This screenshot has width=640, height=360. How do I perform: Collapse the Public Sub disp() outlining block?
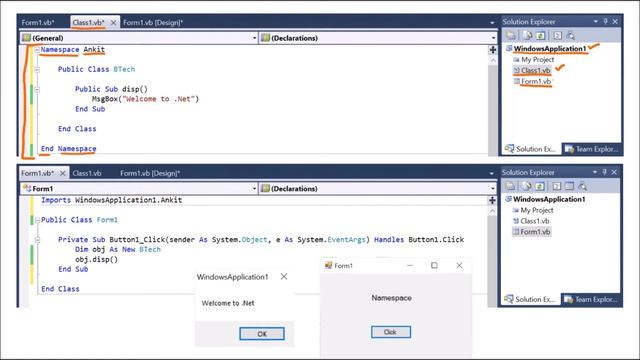(x=37, y=89)
